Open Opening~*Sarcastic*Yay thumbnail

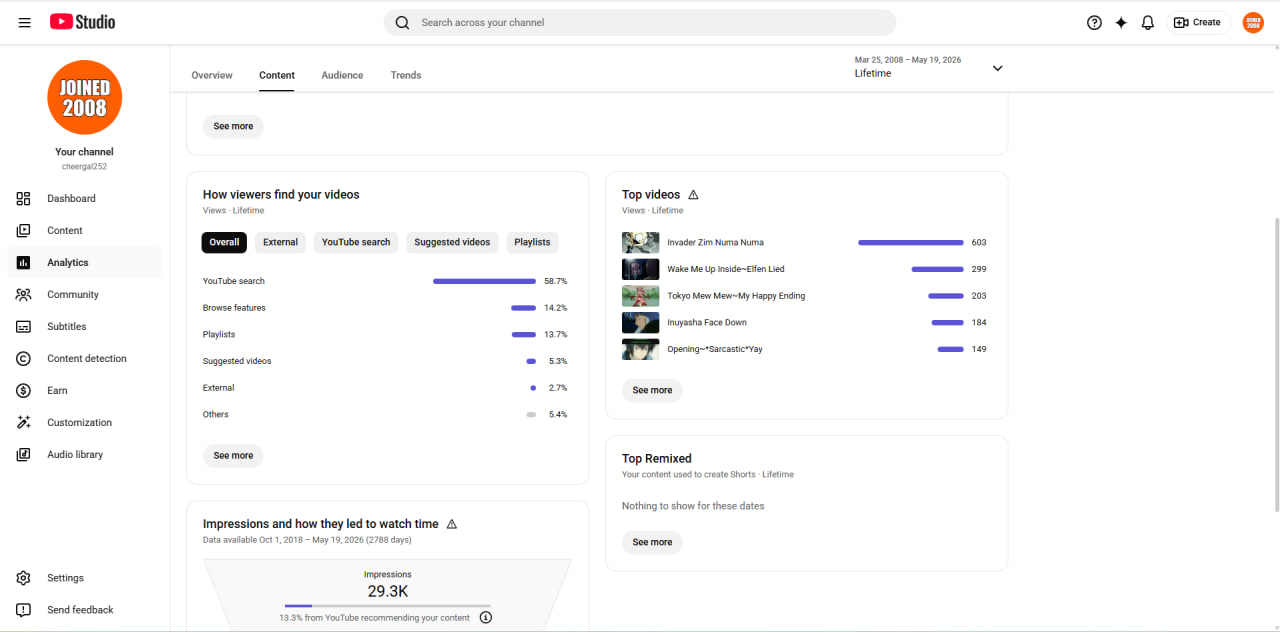click(640, 349)
